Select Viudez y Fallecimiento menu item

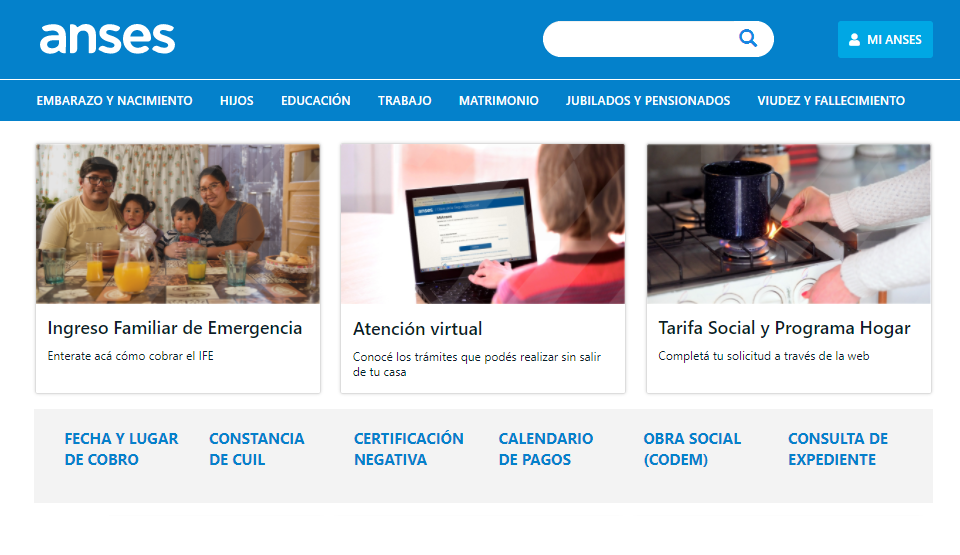coord(831,100)
